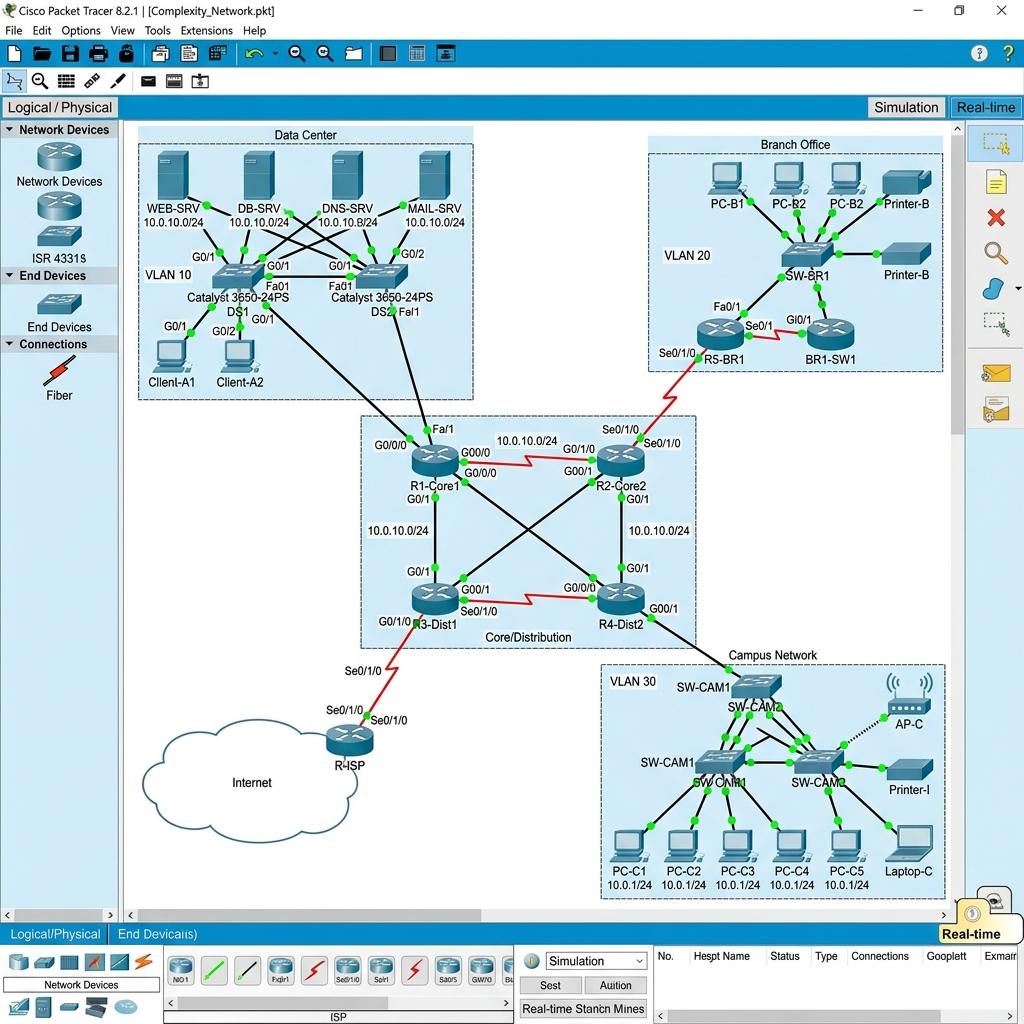Click the AP-C access point in Campus Network
The width and height of the screenshot is (1024, 1024).
tap(909, 696)
